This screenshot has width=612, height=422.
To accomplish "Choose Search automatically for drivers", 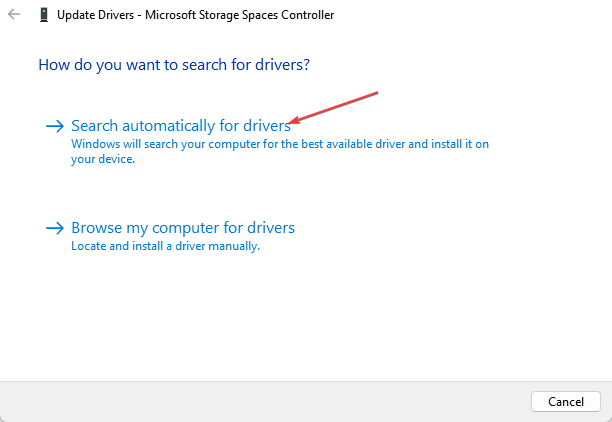I will point(181,126).
